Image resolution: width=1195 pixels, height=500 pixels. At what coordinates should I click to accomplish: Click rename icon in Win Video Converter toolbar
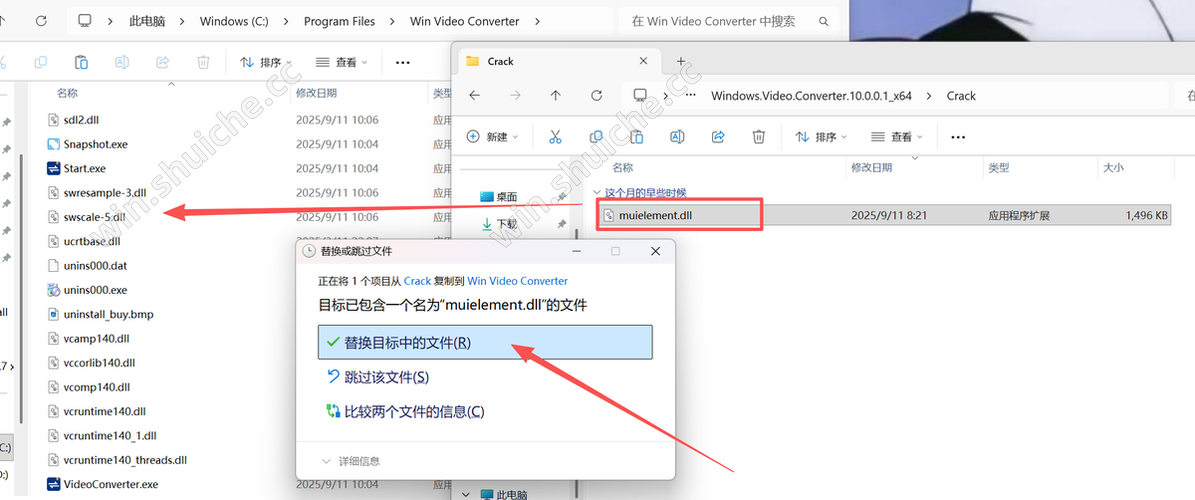coord(122,62)
